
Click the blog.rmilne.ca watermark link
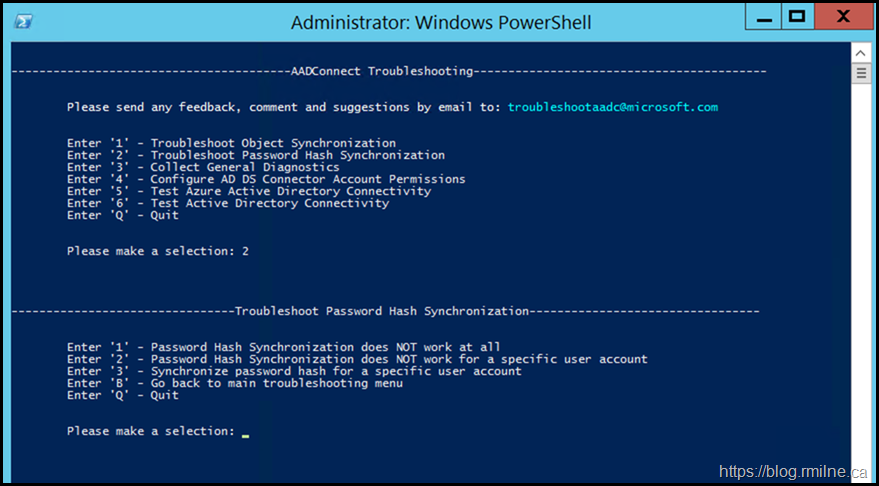click(x=796, y=470)
